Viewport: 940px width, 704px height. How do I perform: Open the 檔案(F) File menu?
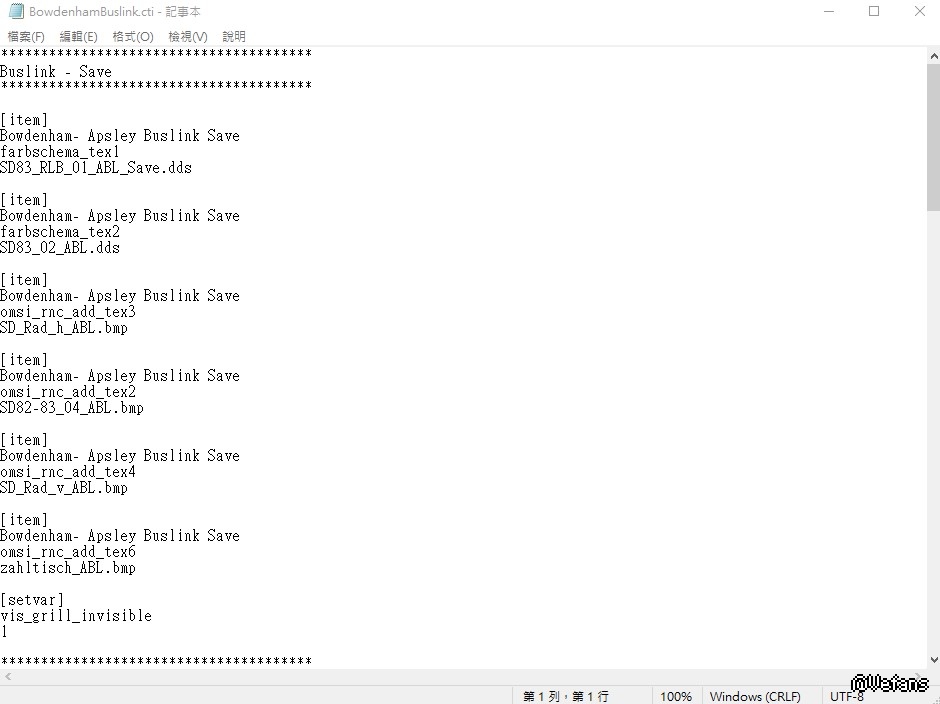tap(26, 37)
